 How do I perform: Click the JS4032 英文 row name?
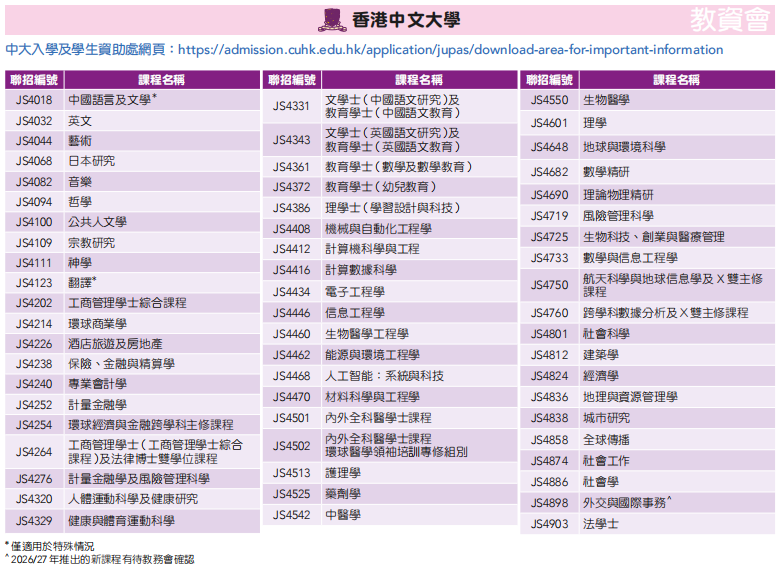[x=80, y=121]
